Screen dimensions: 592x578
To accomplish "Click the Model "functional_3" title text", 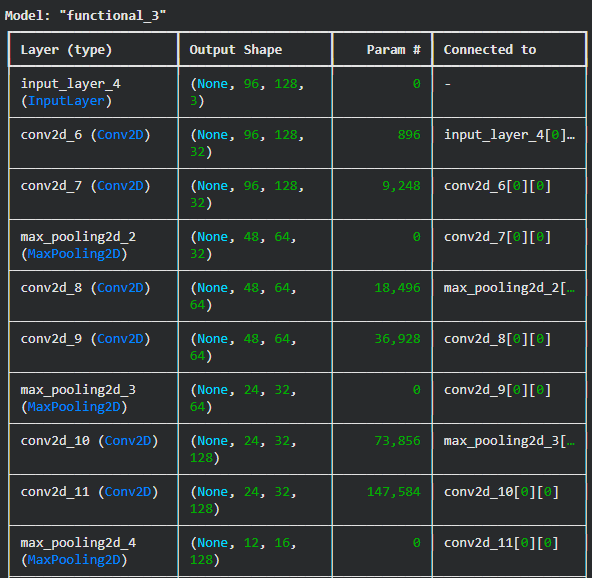I will 85,16.
